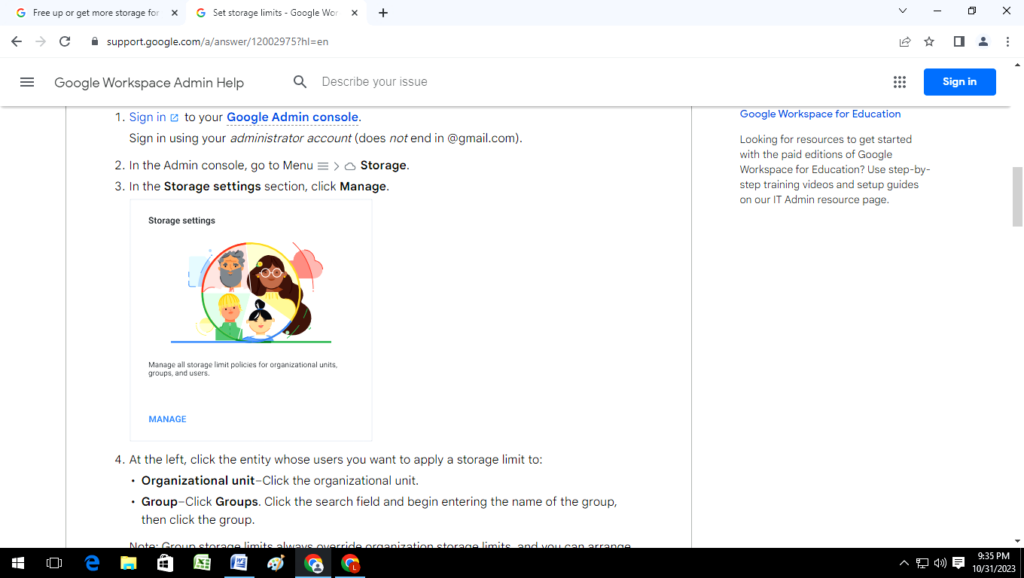The height and width of the screenshot is (578, 1024).
Task: Launch Excel from the taskbar
Action: (202, 563)
